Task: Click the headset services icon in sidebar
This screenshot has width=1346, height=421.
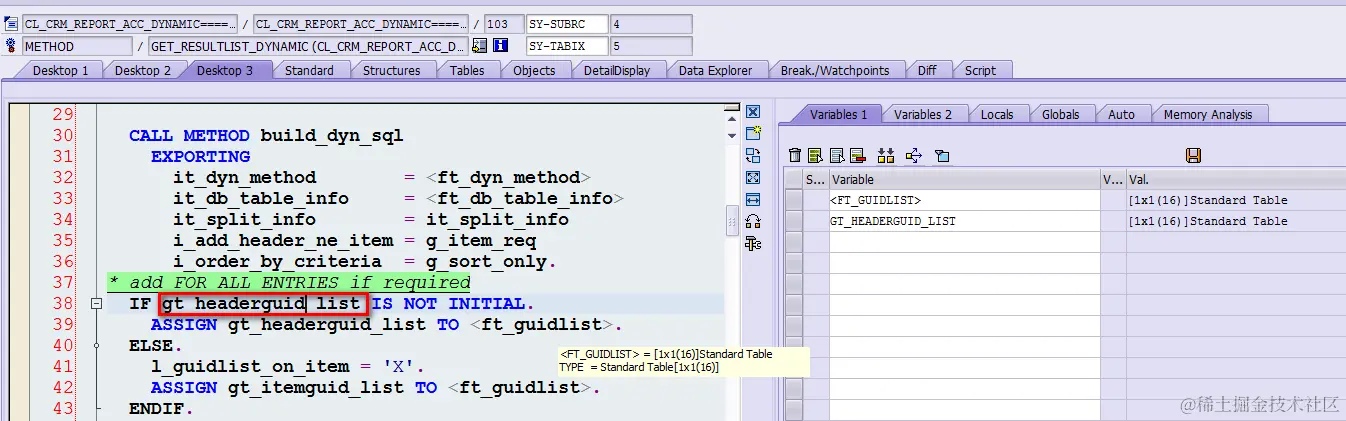Action: point(753,221)
